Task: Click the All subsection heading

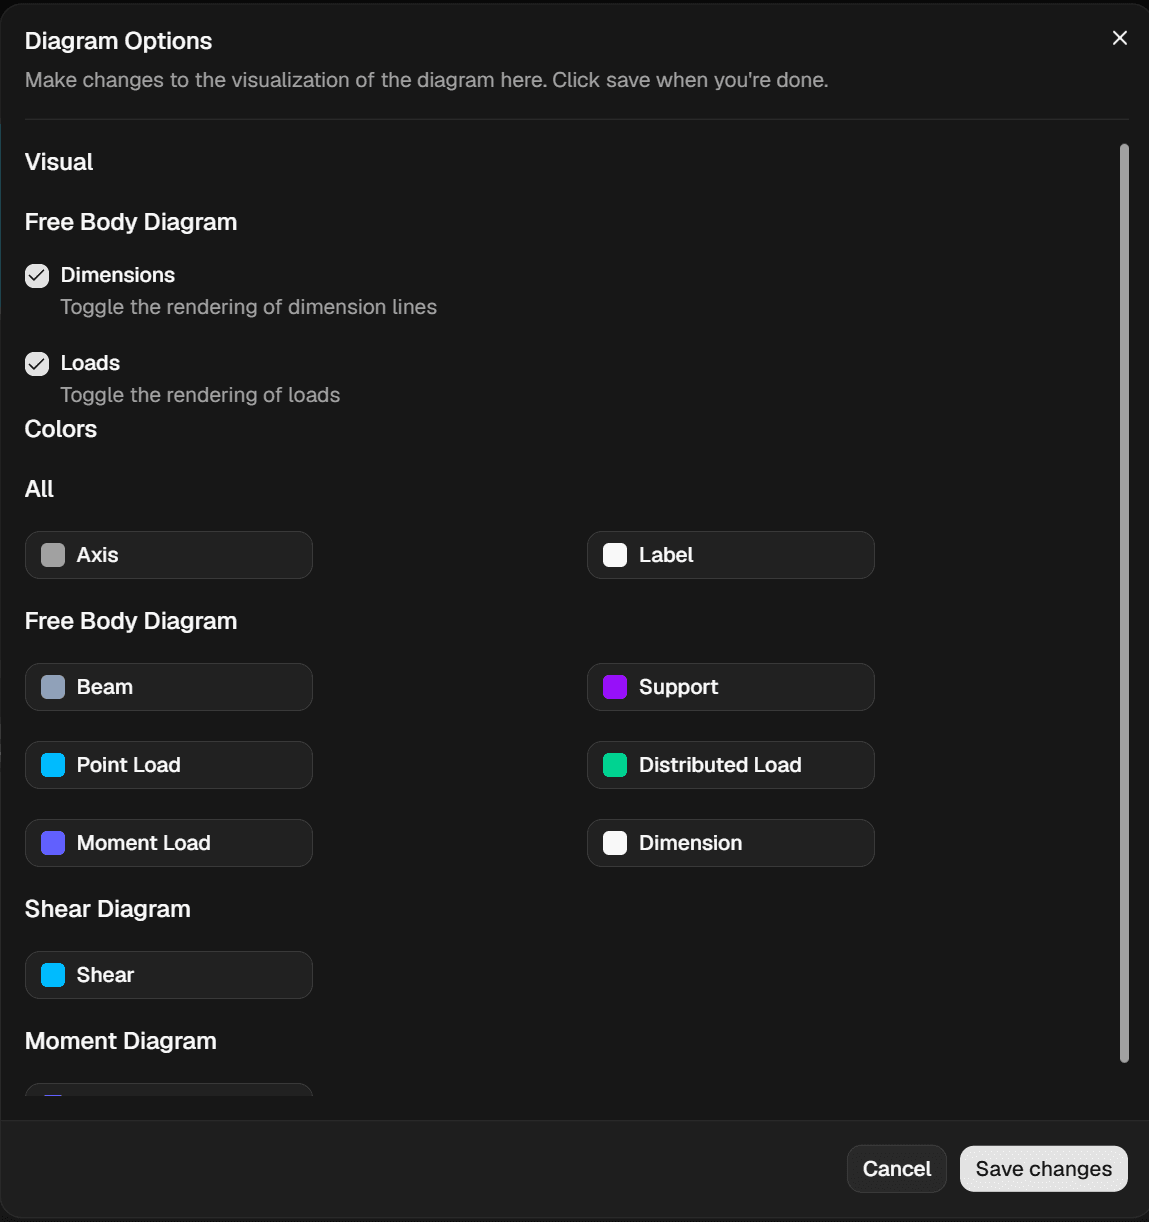Action: click(40, 489)
